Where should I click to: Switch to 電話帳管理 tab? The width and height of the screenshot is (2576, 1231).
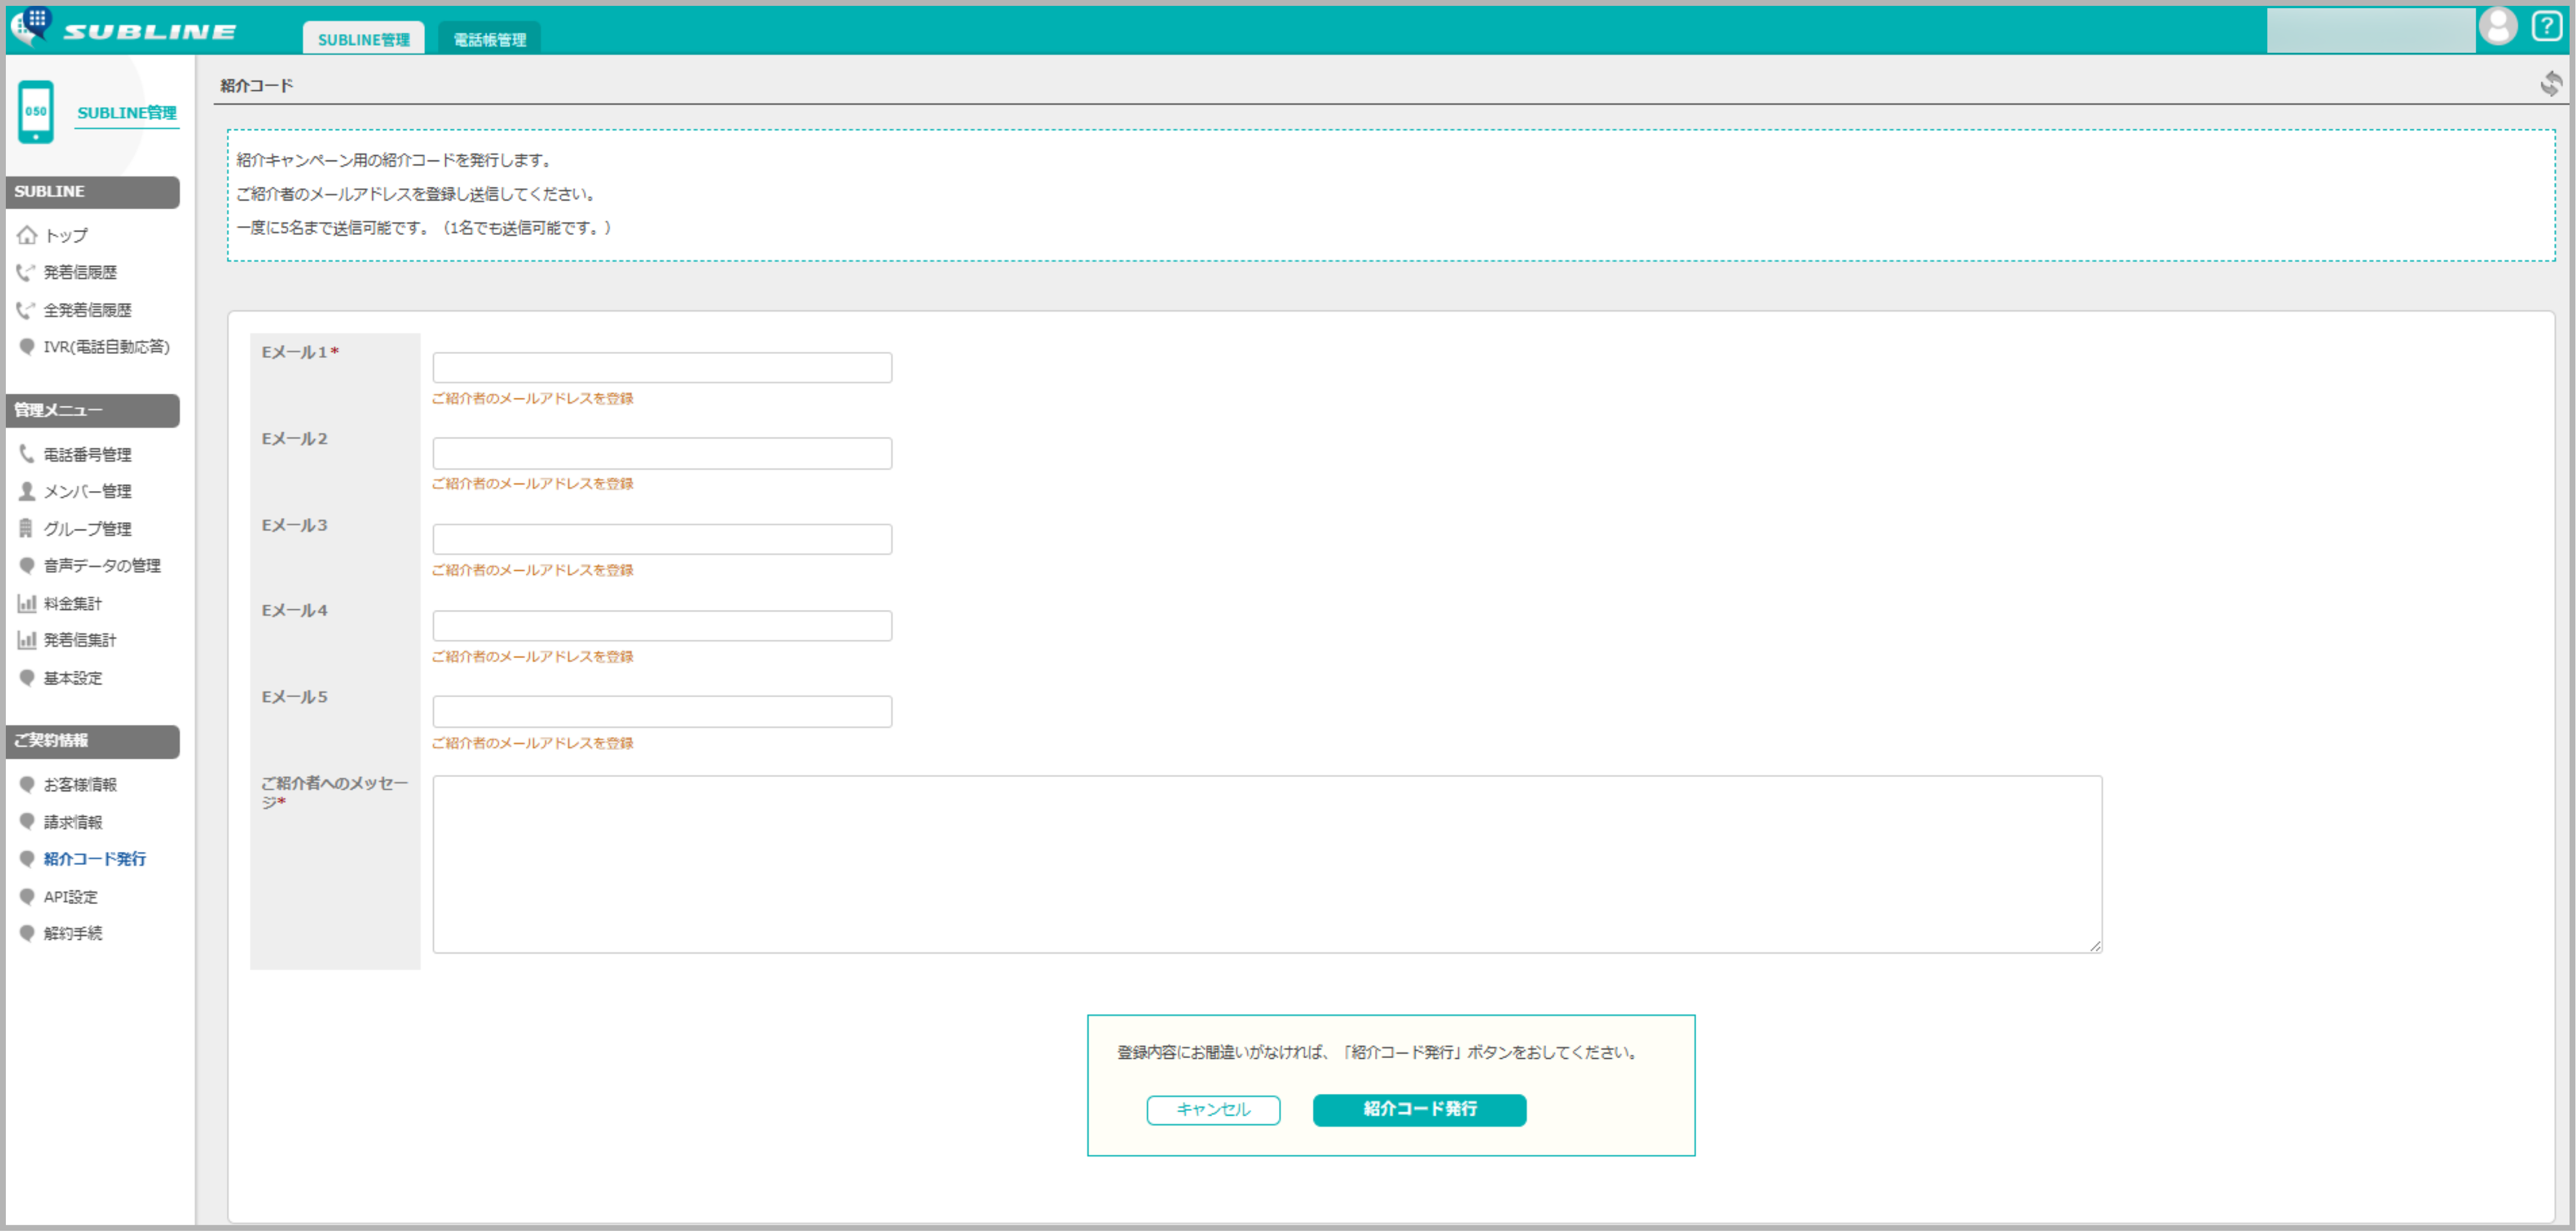[489, 39]
